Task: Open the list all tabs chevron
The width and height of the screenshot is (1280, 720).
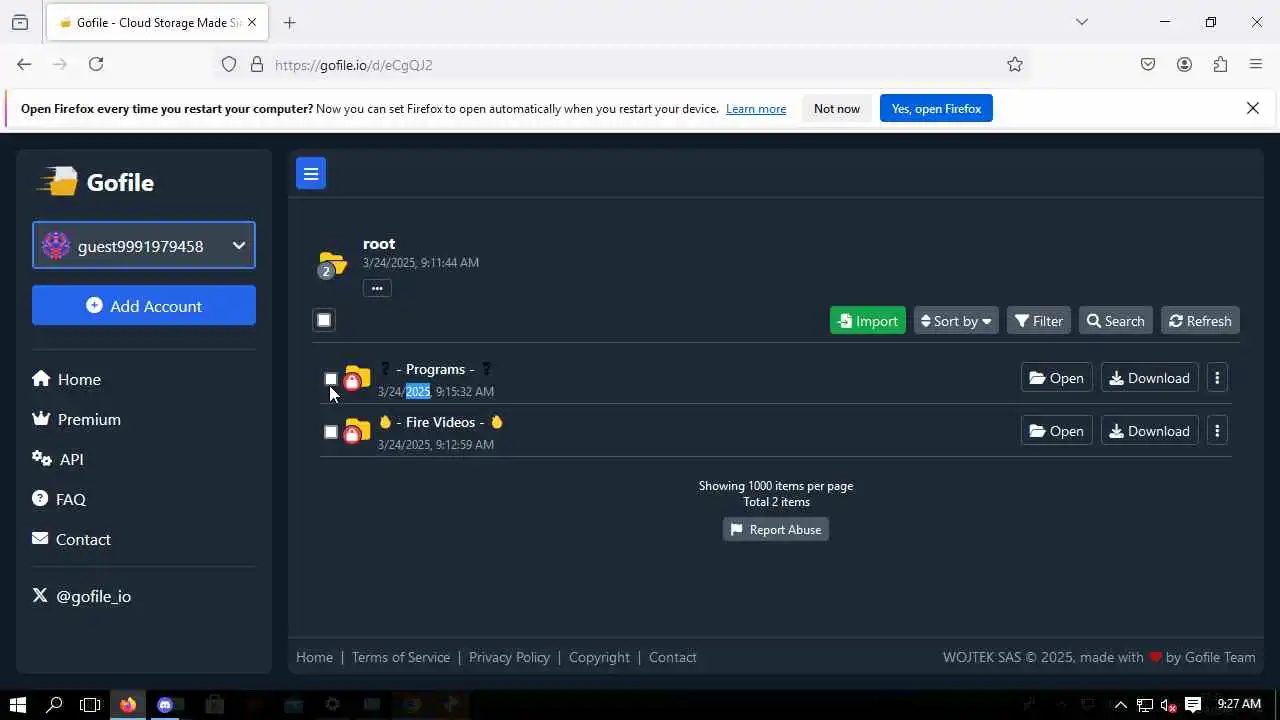Action: coord(1082,22)
